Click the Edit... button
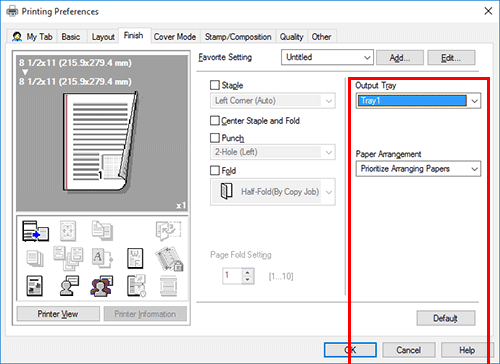This screenshot has width=500, height=364. click(451, 58)
